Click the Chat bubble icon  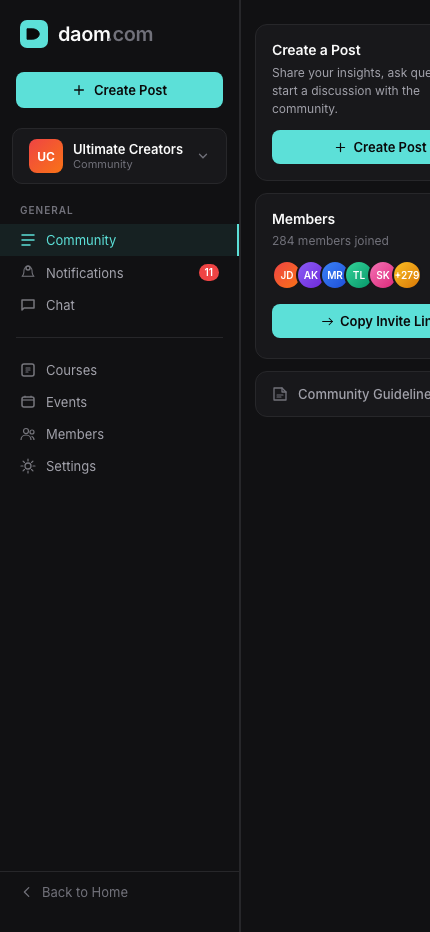(x=28, y=305)
